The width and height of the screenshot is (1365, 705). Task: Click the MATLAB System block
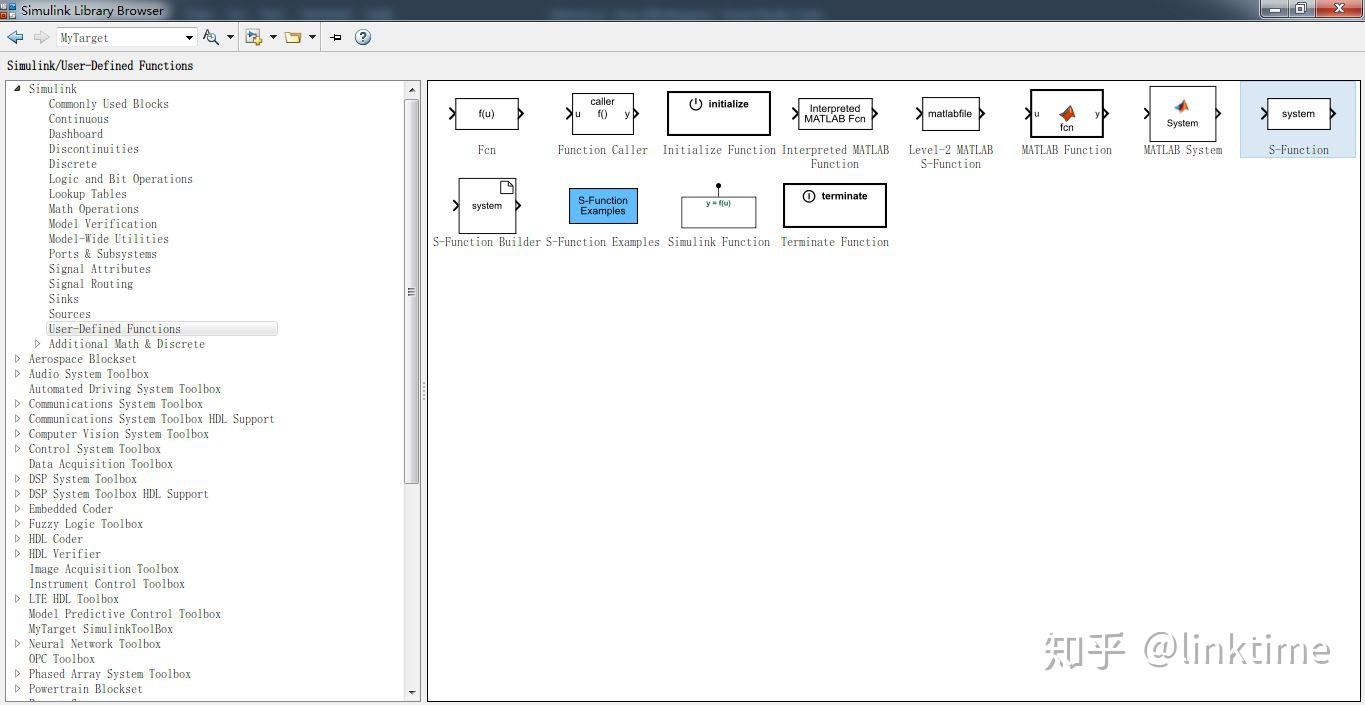coord(1182,113)
